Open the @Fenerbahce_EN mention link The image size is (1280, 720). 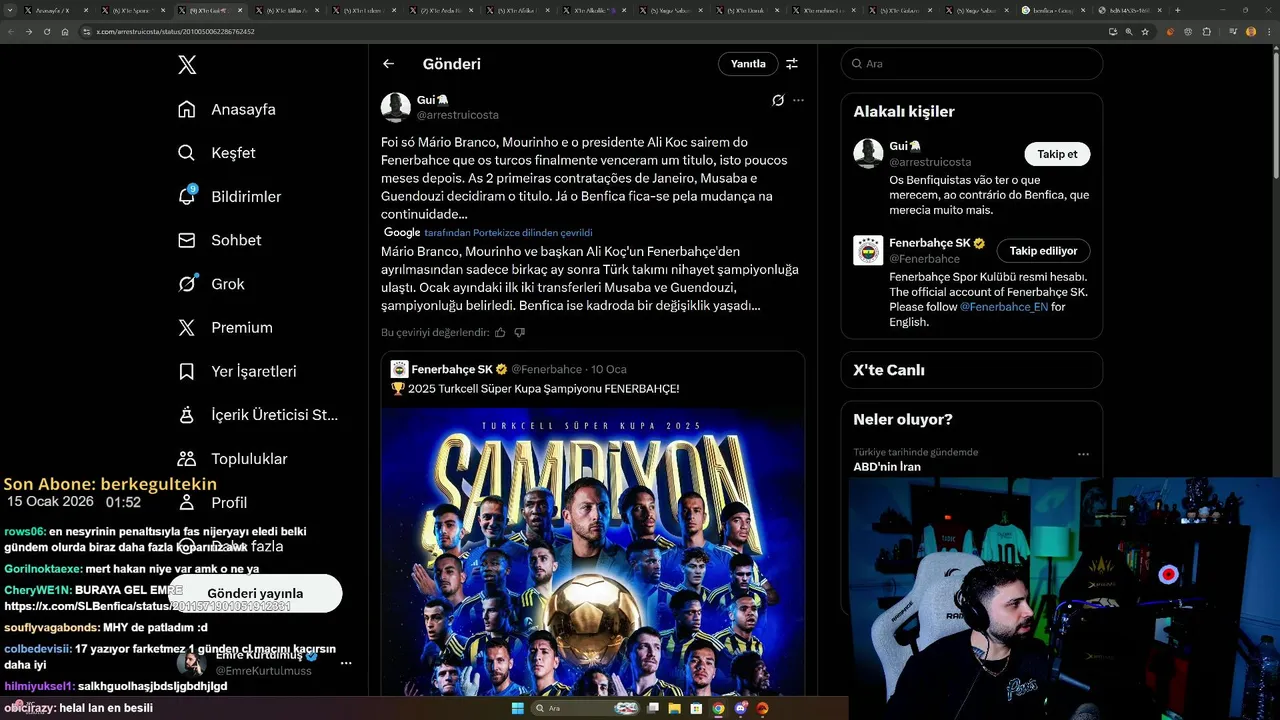point(1004,307)
